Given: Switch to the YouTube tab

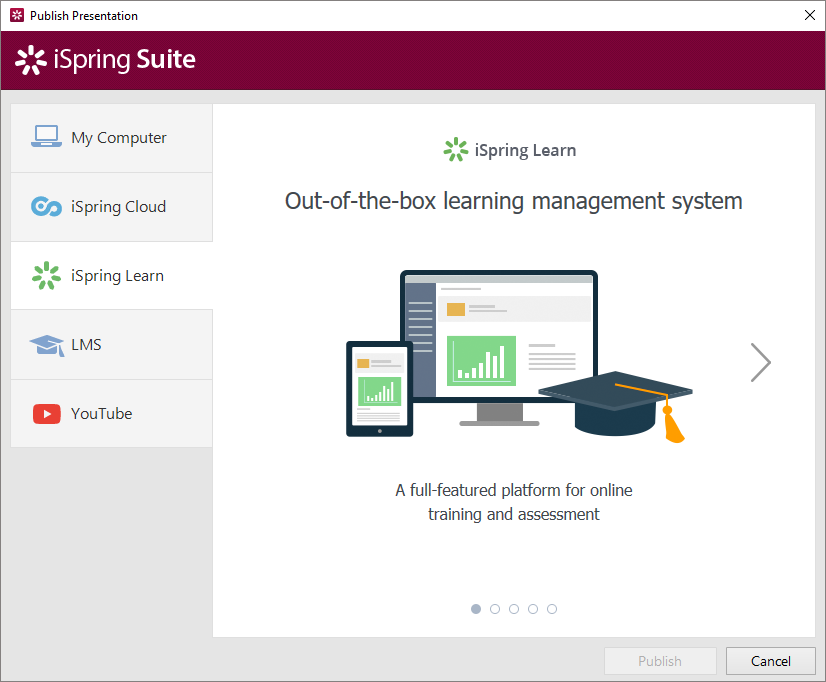Looking at the screenshot, I should (x=111, y=413).
